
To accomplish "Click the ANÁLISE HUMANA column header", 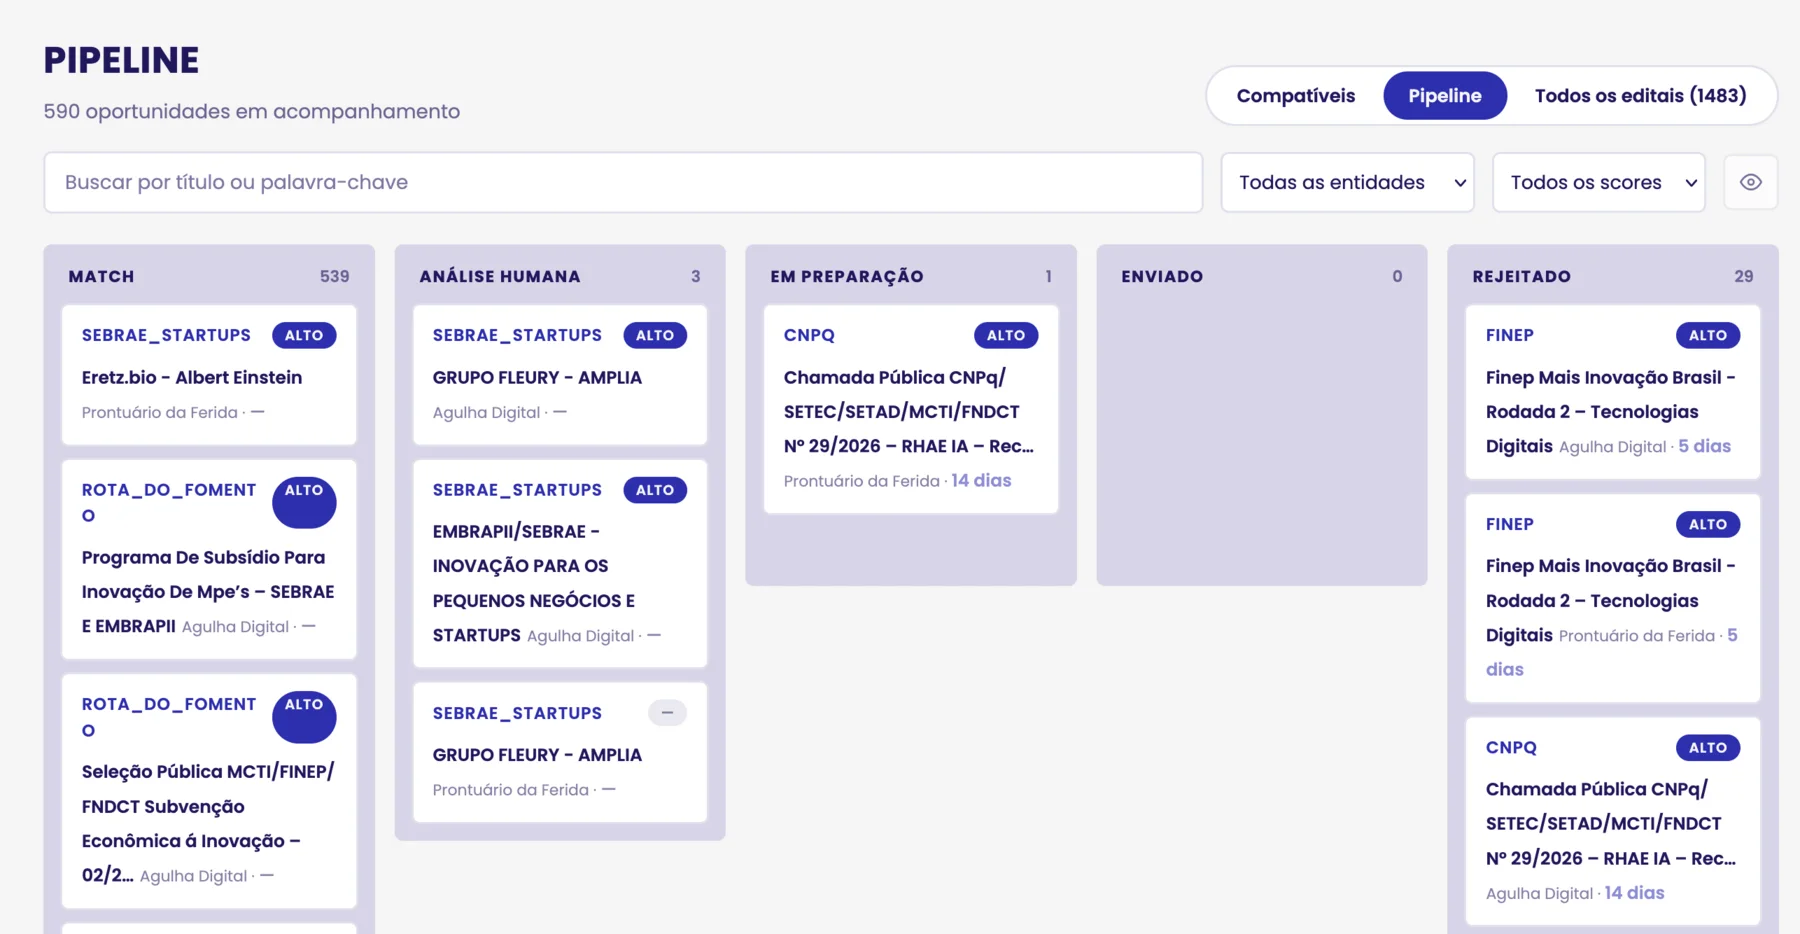I will [x=500, y=276].
